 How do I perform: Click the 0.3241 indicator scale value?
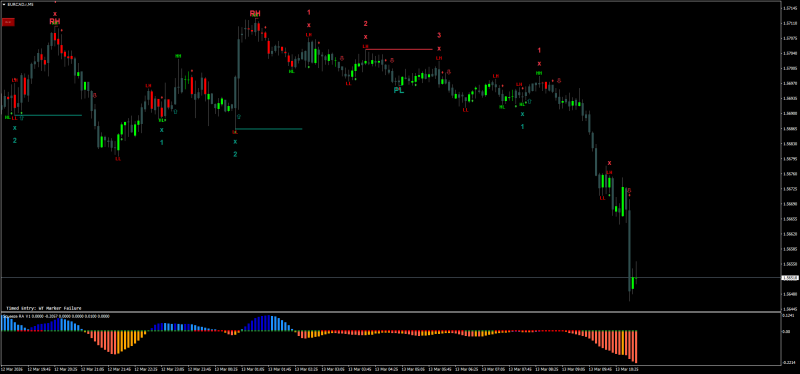(789, 315)
